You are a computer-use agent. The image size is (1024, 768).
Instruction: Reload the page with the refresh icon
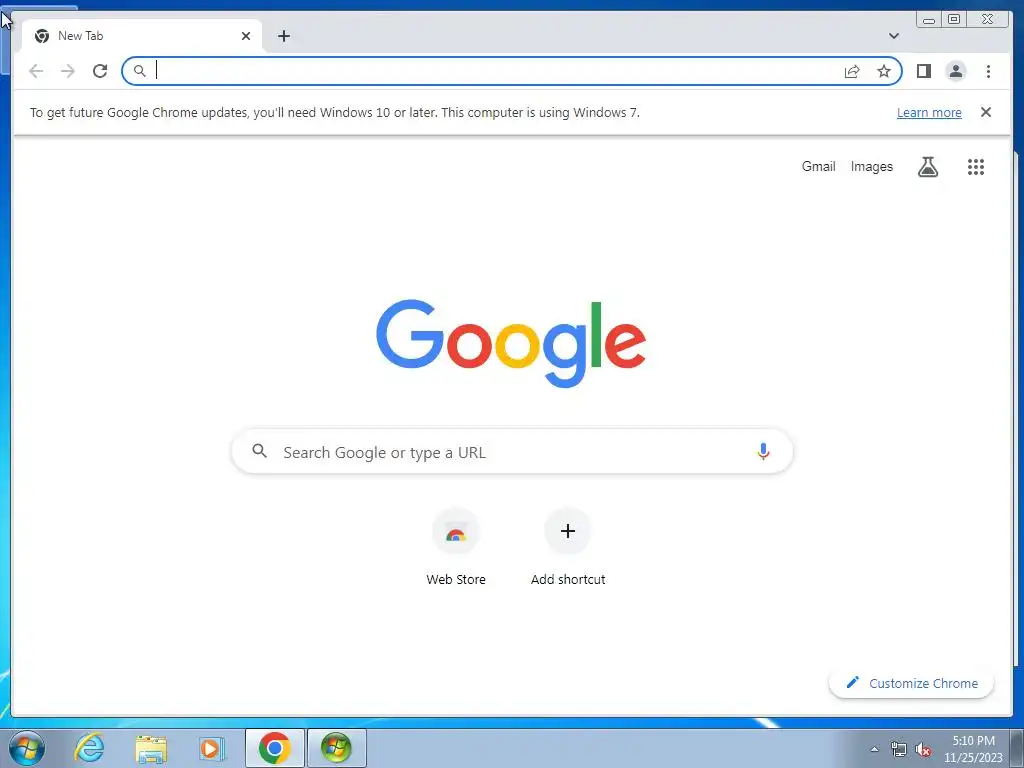(100, 71)
